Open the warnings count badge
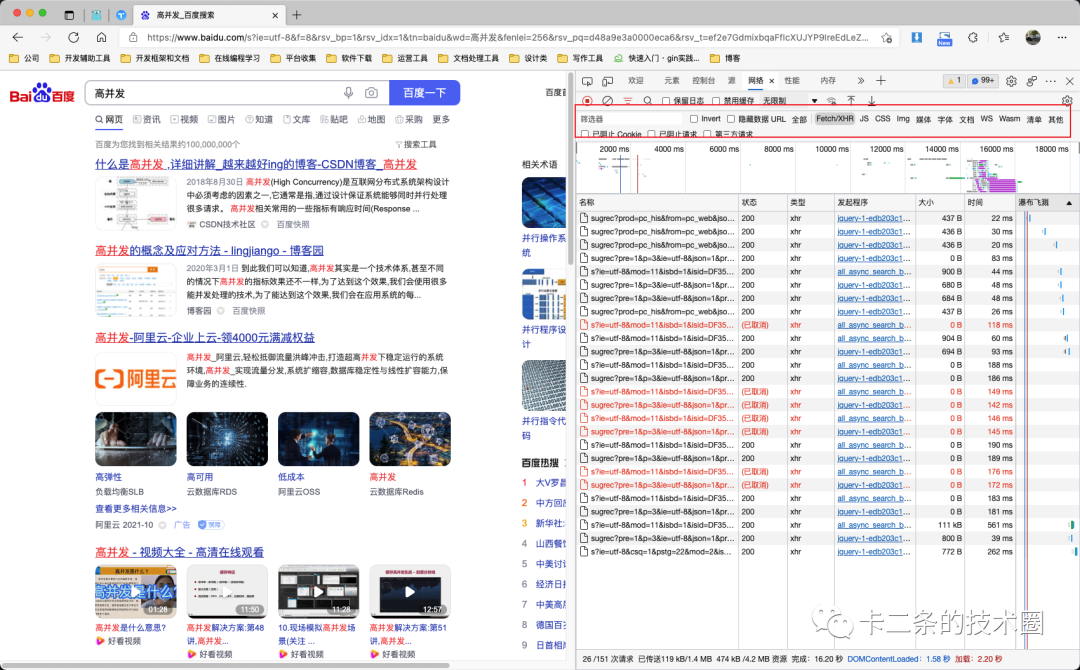1080x670 pixels. [x=954, y=81]
